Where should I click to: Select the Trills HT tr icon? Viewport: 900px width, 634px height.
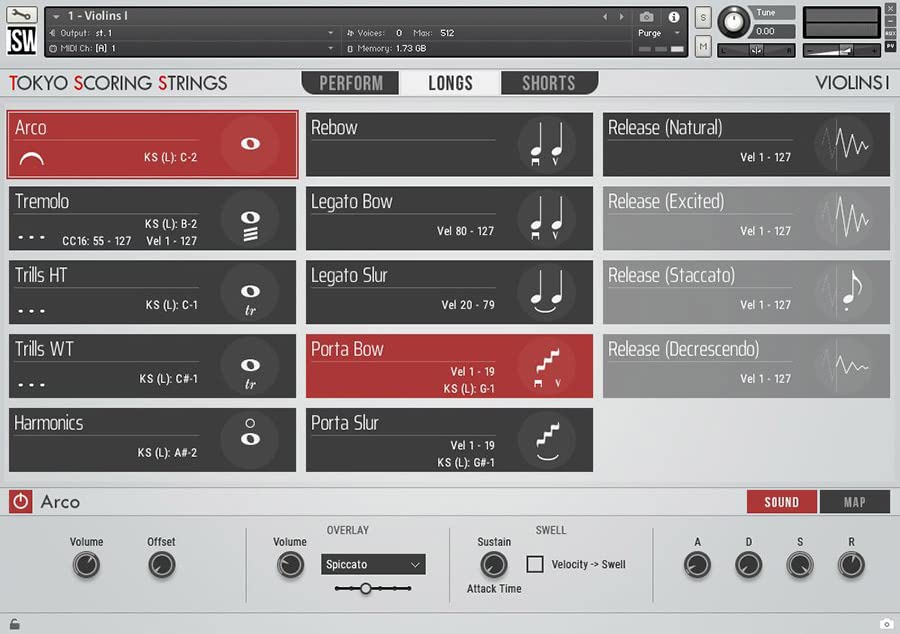click(253, 292)
